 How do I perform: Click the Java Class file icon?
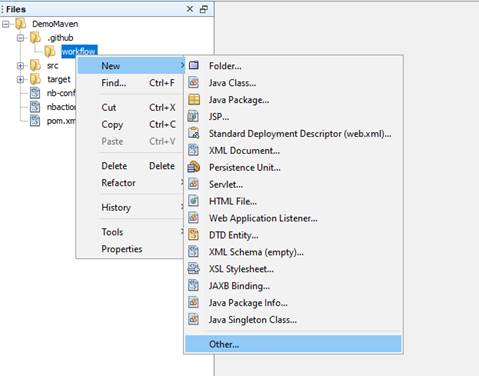click(x=194, y=82)
